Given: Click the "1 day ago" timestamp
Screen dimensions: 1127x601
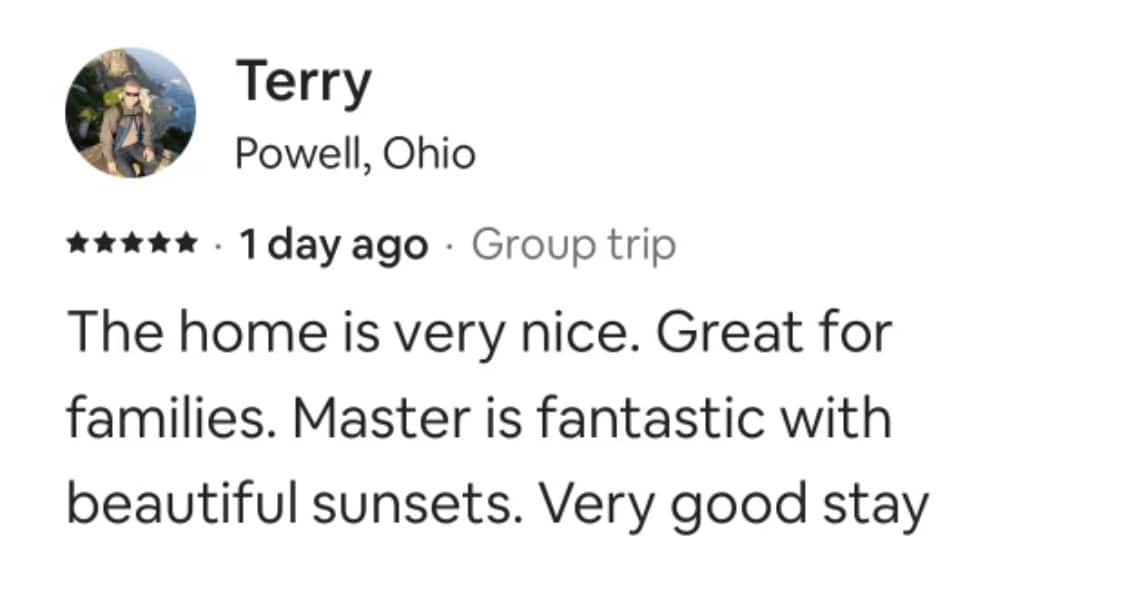Looking at the screenshot, I should (334, 246).
